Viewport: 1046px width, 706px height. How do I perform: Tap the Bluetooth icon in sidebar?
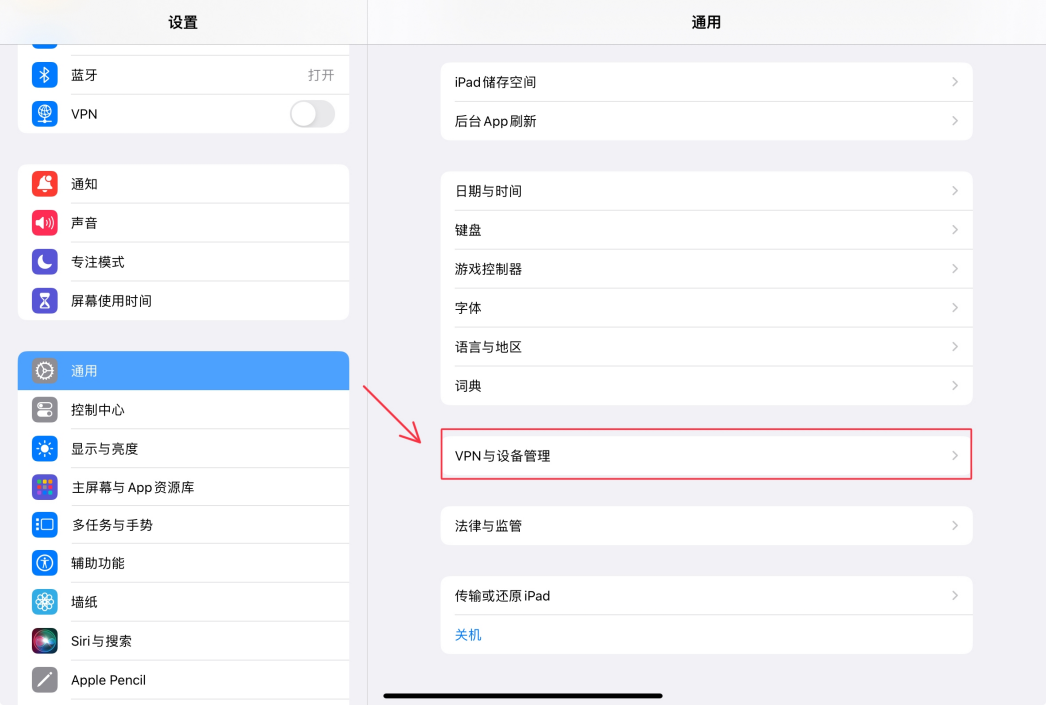pyautogui.click(x=45, y=75)
